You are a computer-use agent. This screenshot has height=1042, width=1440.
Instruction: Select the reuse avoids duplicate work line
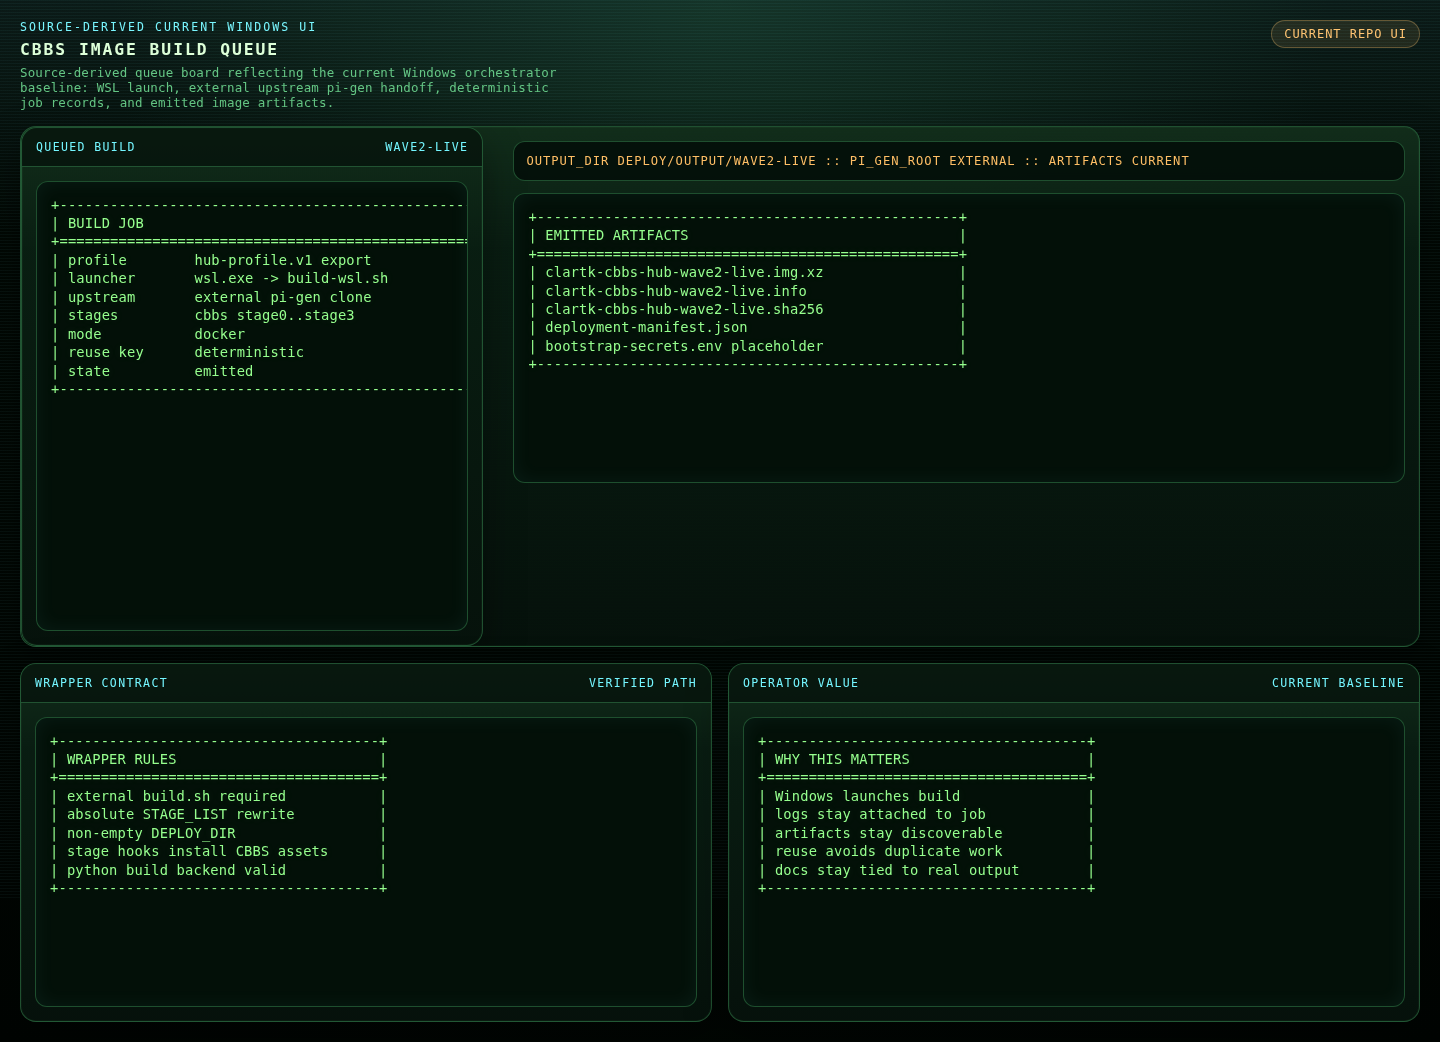[x=888, y=851]
